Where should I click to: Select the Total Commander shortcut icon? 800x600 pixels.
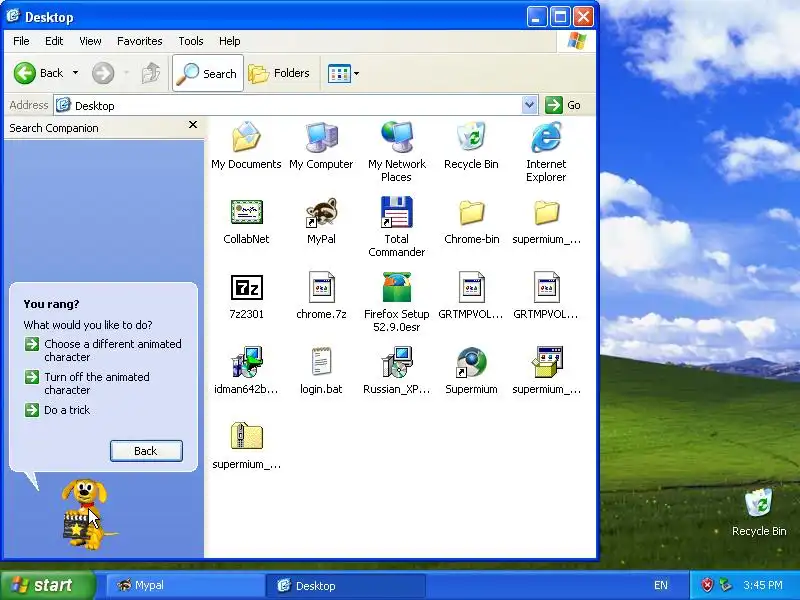396,212
